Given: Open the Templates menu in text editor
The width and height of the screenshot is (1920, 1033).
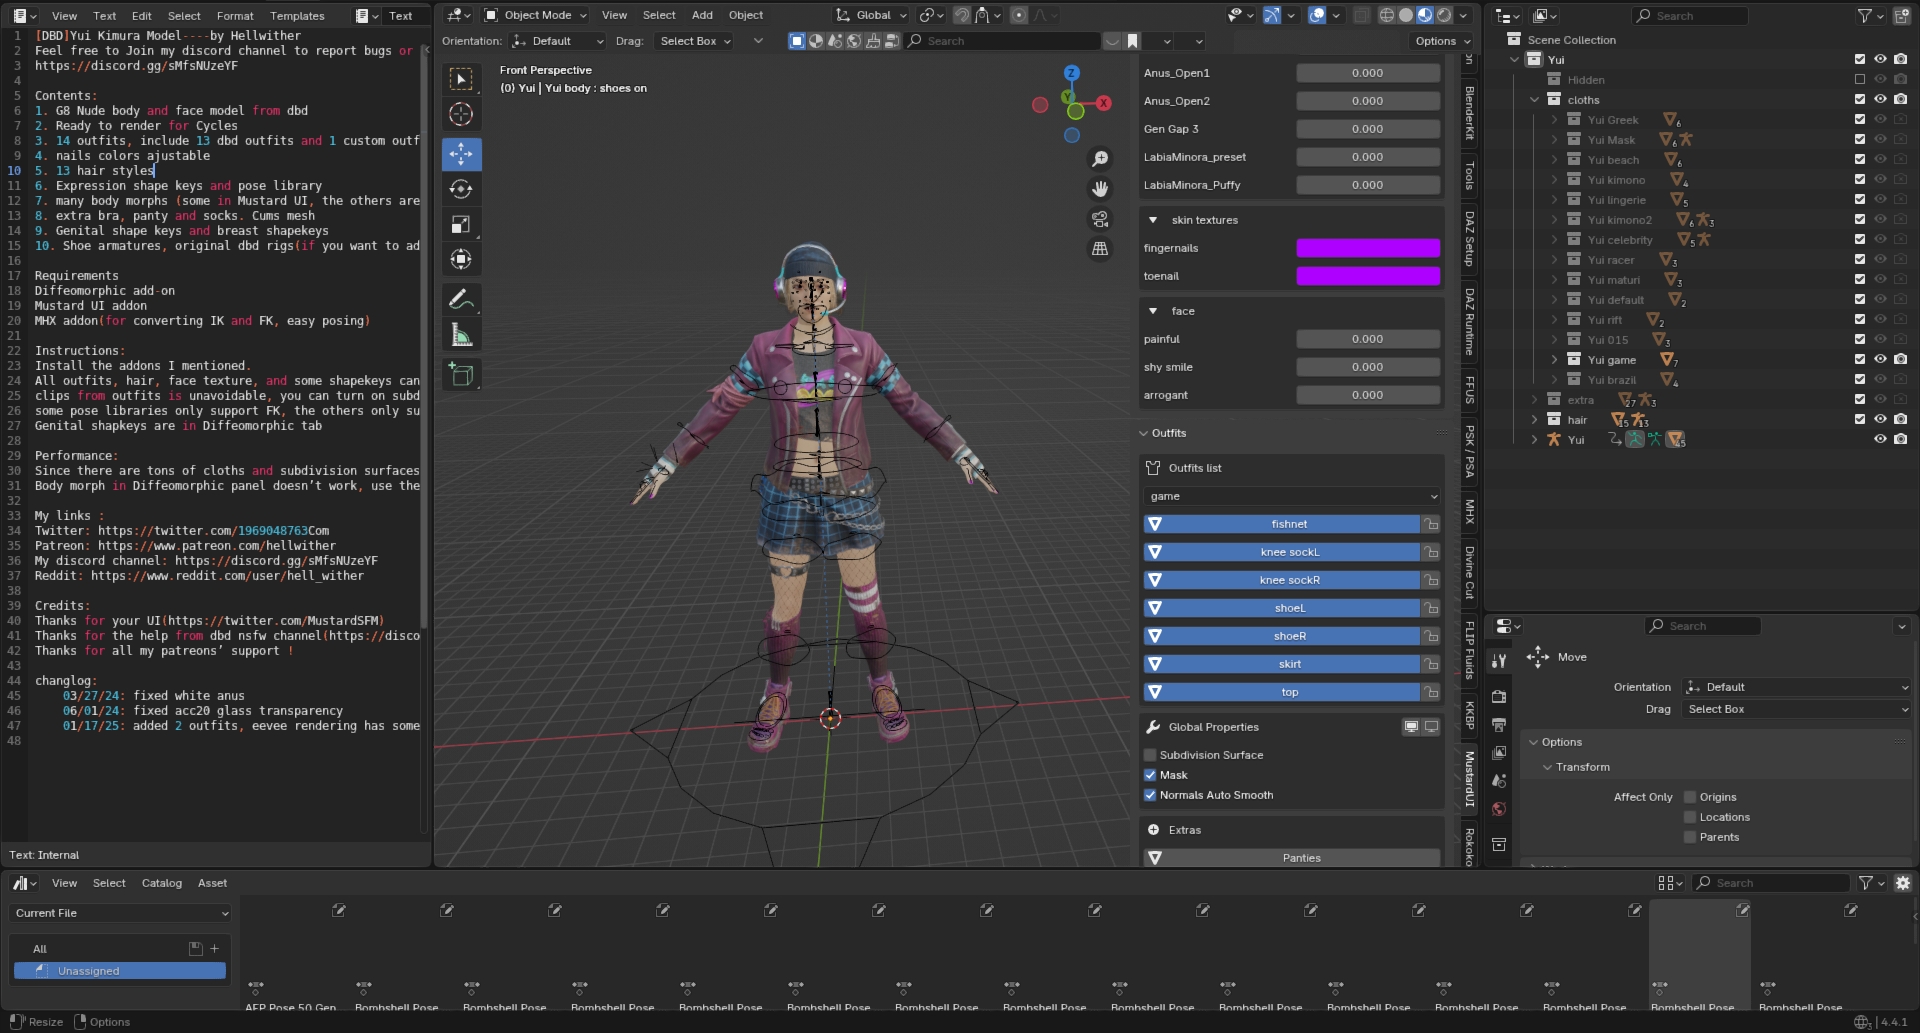Looking at the screenshot, I should (x=297, y=16).
